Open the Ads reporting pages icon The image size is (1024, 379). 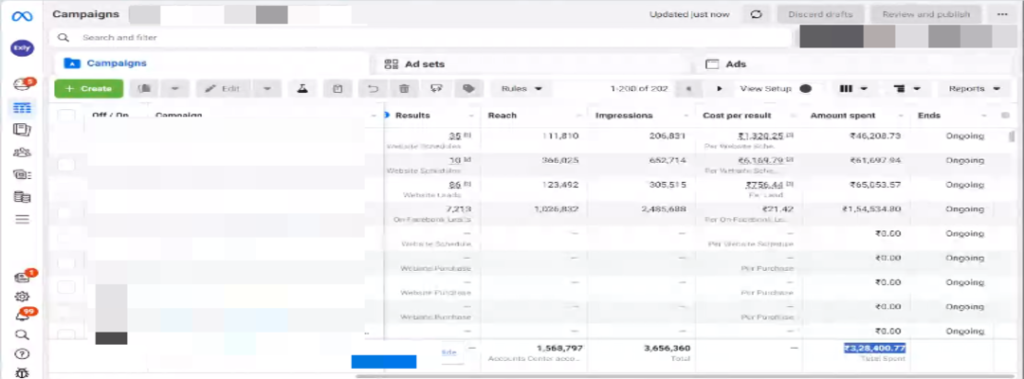[x=22, y=129]
